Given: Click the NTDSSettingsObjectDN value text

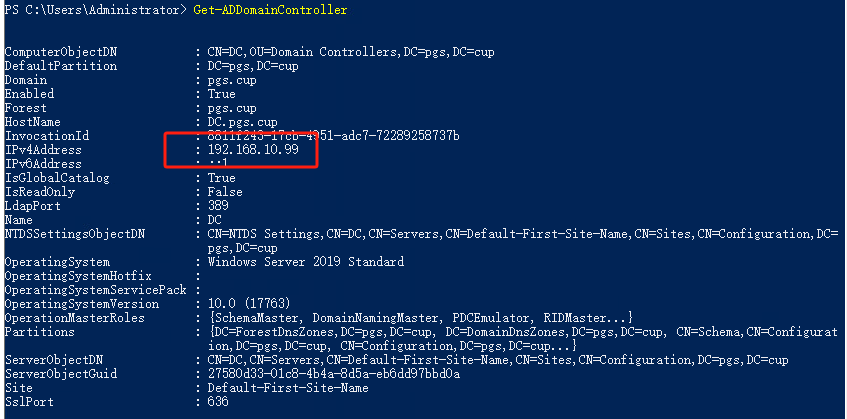Looking at the screenshot, I should 523,241.
